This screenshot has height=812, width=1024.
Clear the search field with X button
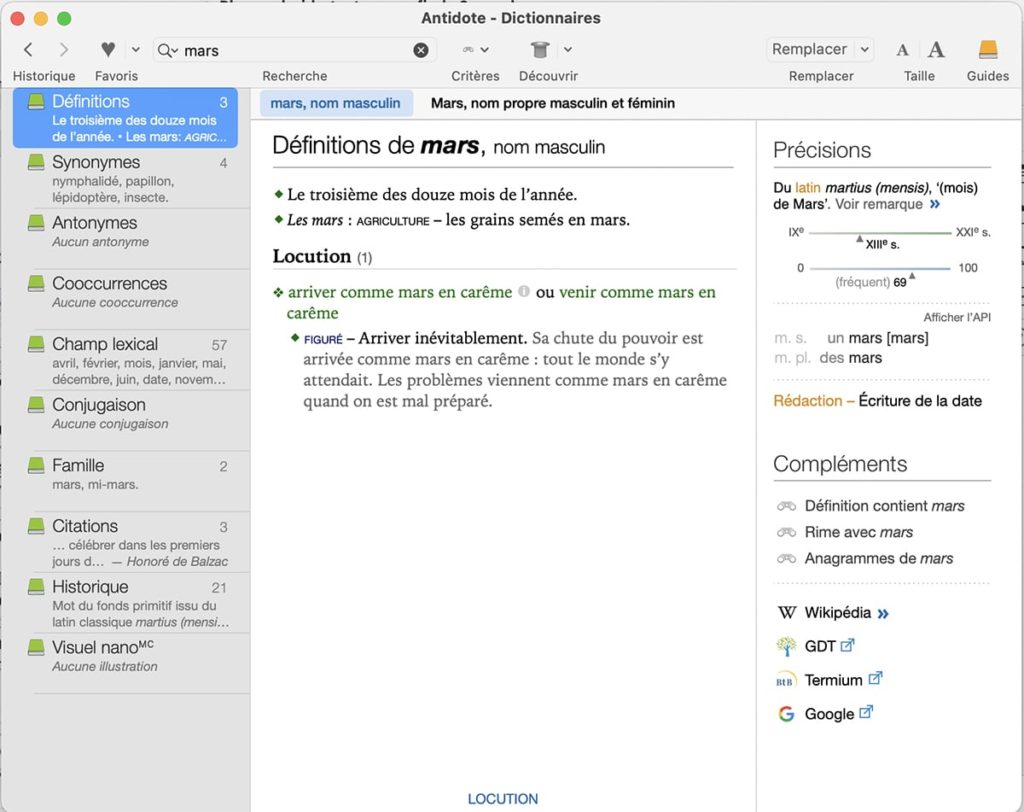tap(421, 50)
